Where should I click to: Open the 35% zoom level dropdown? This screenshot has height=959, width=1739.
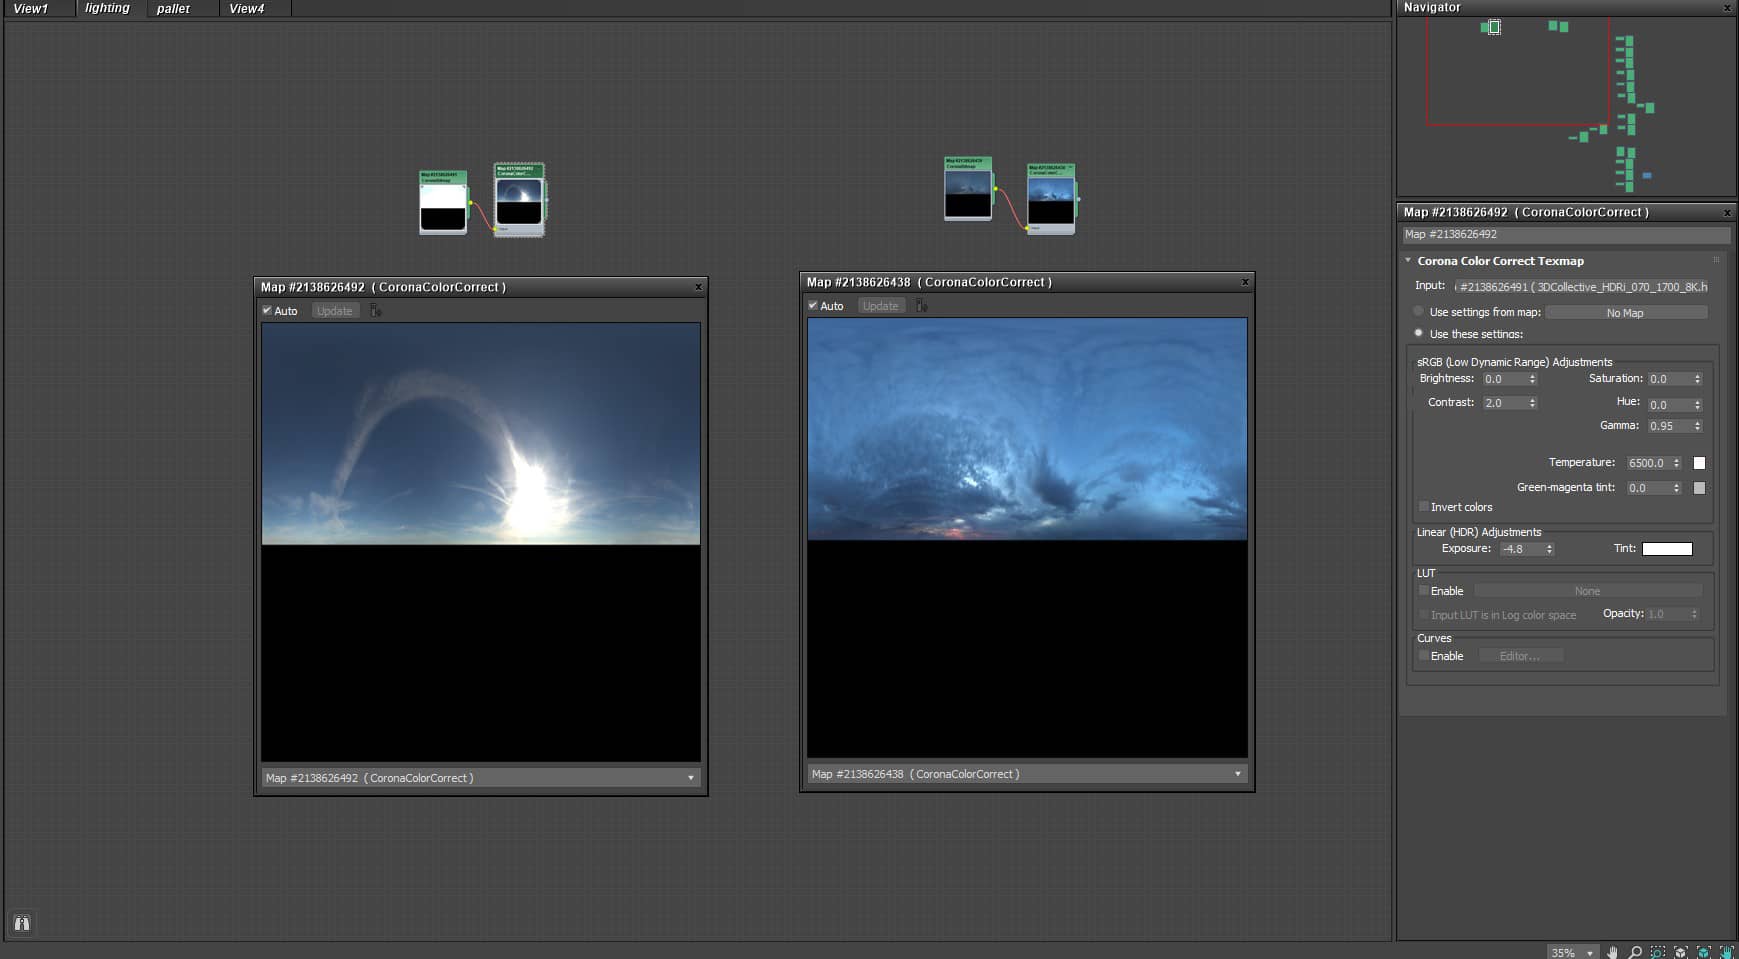point(1589,952)
